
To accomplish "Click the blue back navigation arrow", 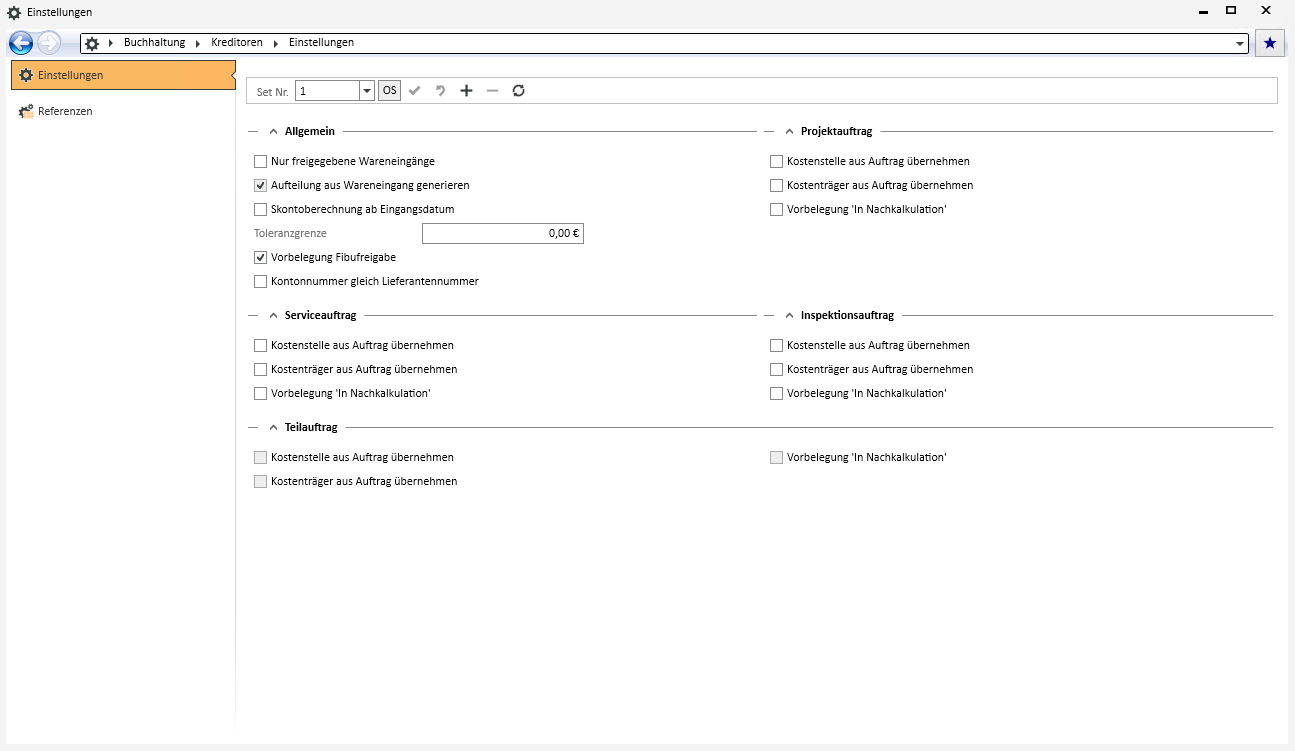I will [20, 43].
